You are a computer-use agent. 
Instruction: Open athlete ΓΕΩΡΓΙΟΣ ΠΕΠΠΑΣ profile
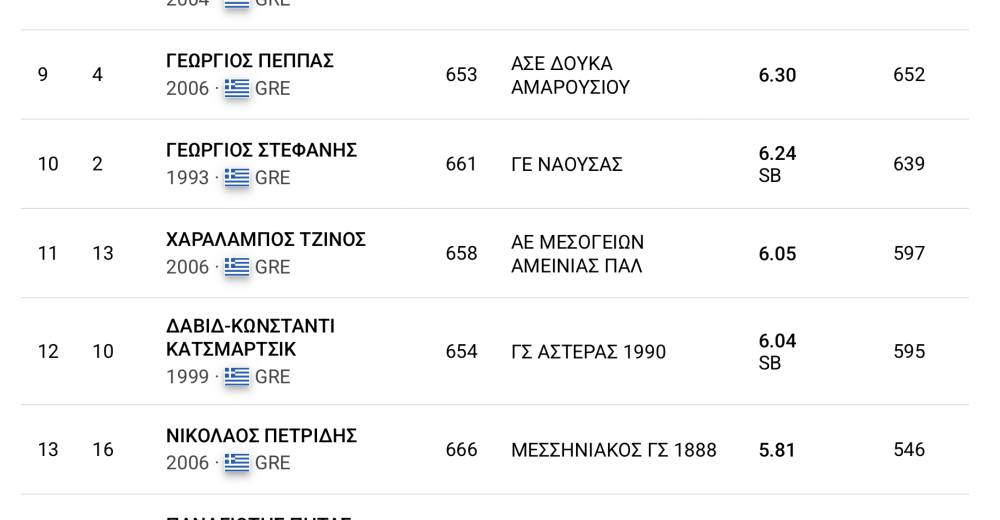coord(249,61)
